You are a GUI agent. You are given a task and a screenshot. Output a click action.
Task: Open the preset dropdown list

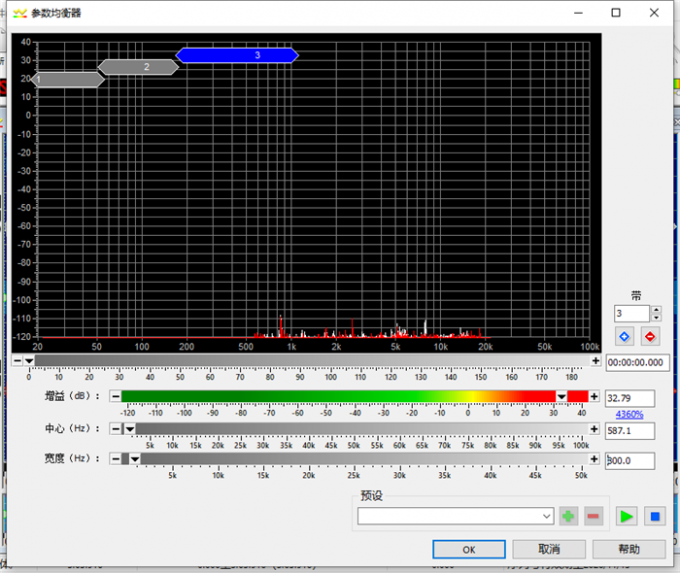[546, 516]
